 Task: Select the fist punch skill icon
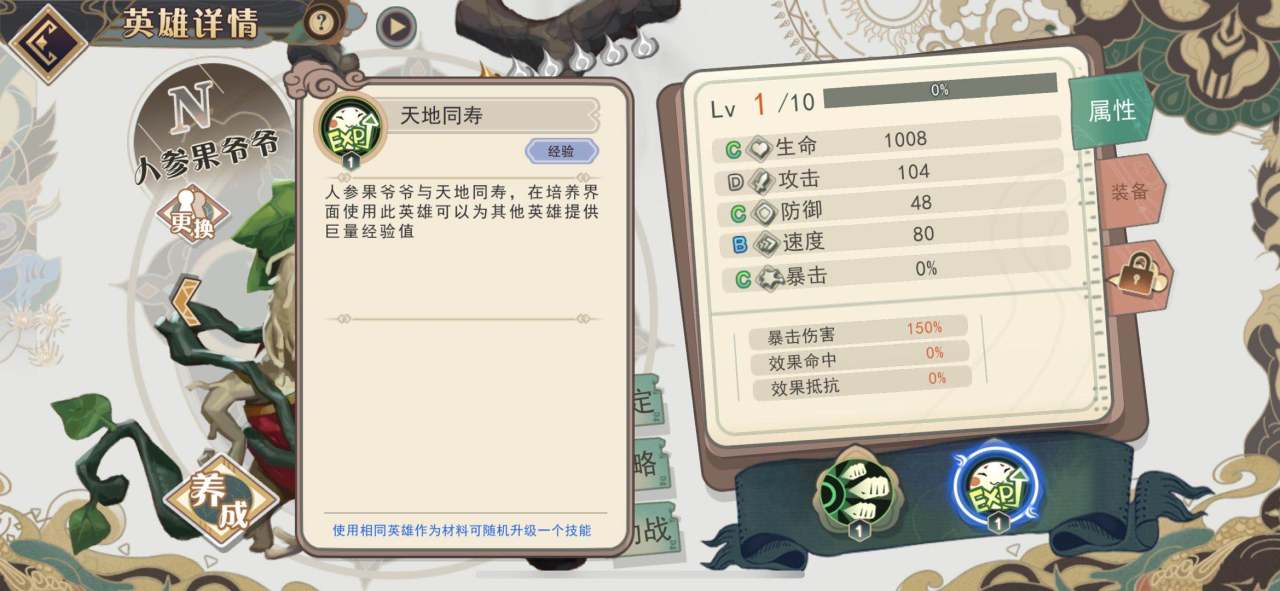[x=855, y=493]
